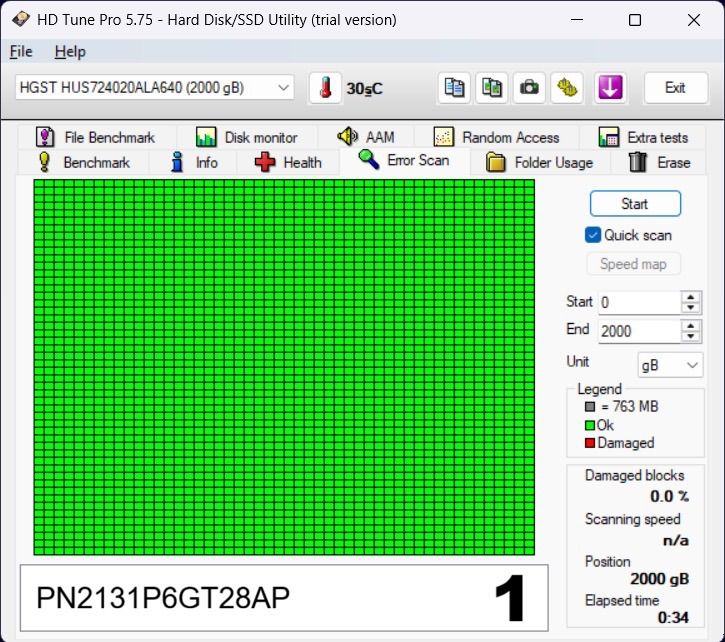Viewport: 725px width, 642px height.
Task: Click the Speed map button
Action: tap(633, 264)
